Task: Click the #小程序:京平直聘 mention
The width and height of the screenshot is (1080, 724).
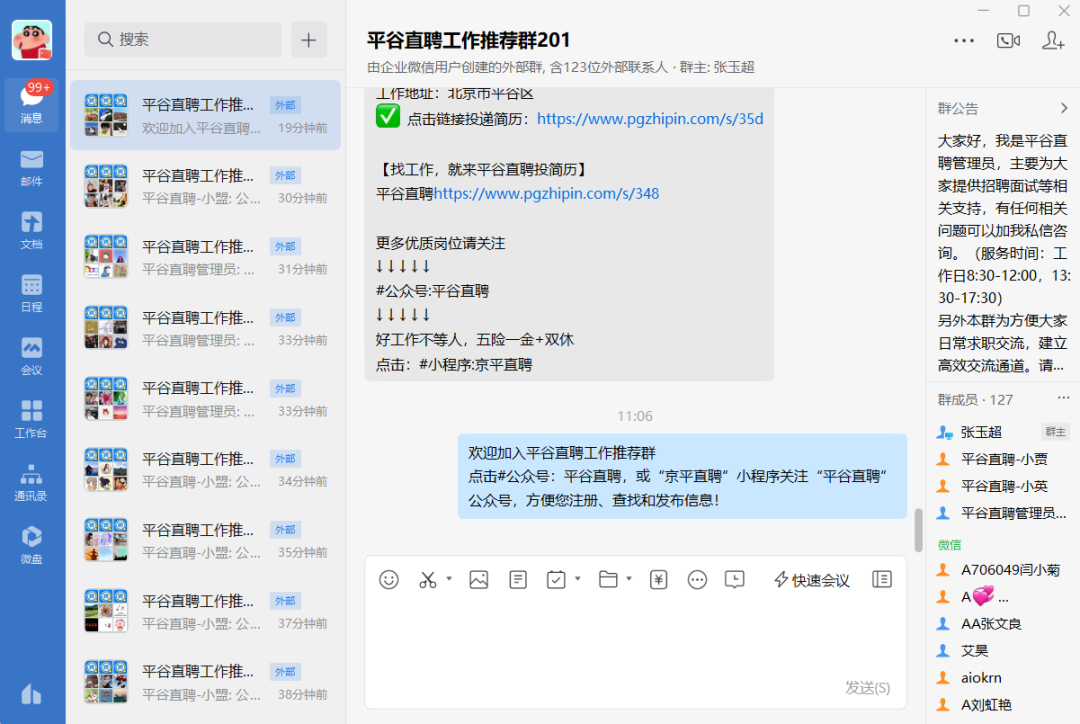Action: tap(475, 364)
